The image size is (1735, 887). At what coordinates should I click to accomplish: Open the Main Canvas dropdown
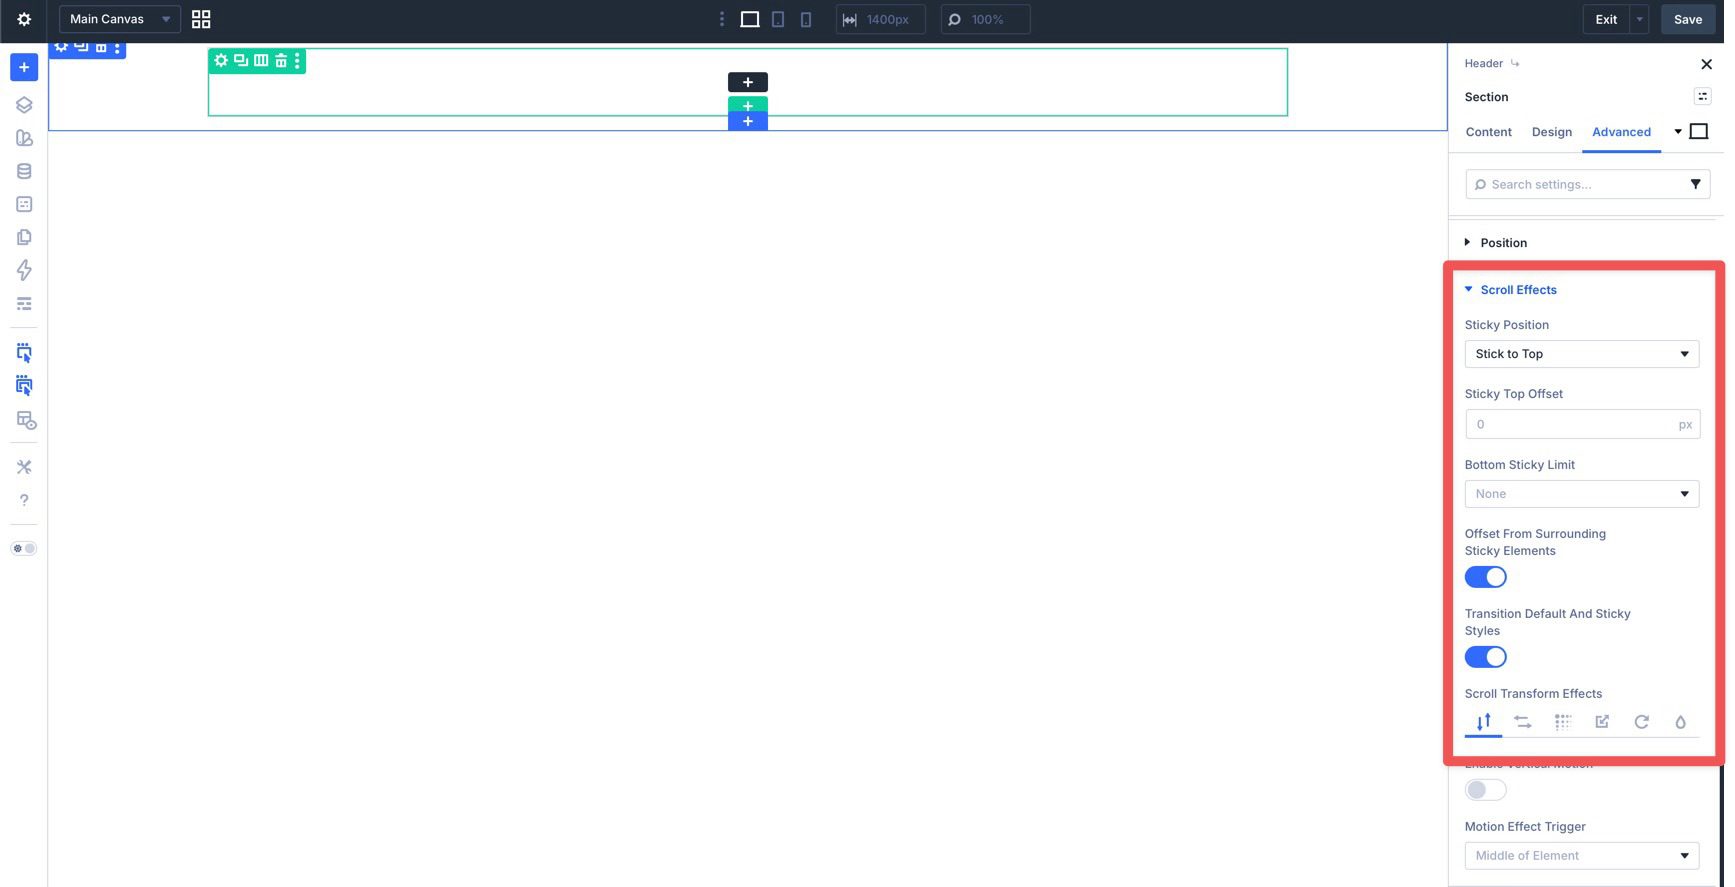pyautogui.click(x=120, y=19)
